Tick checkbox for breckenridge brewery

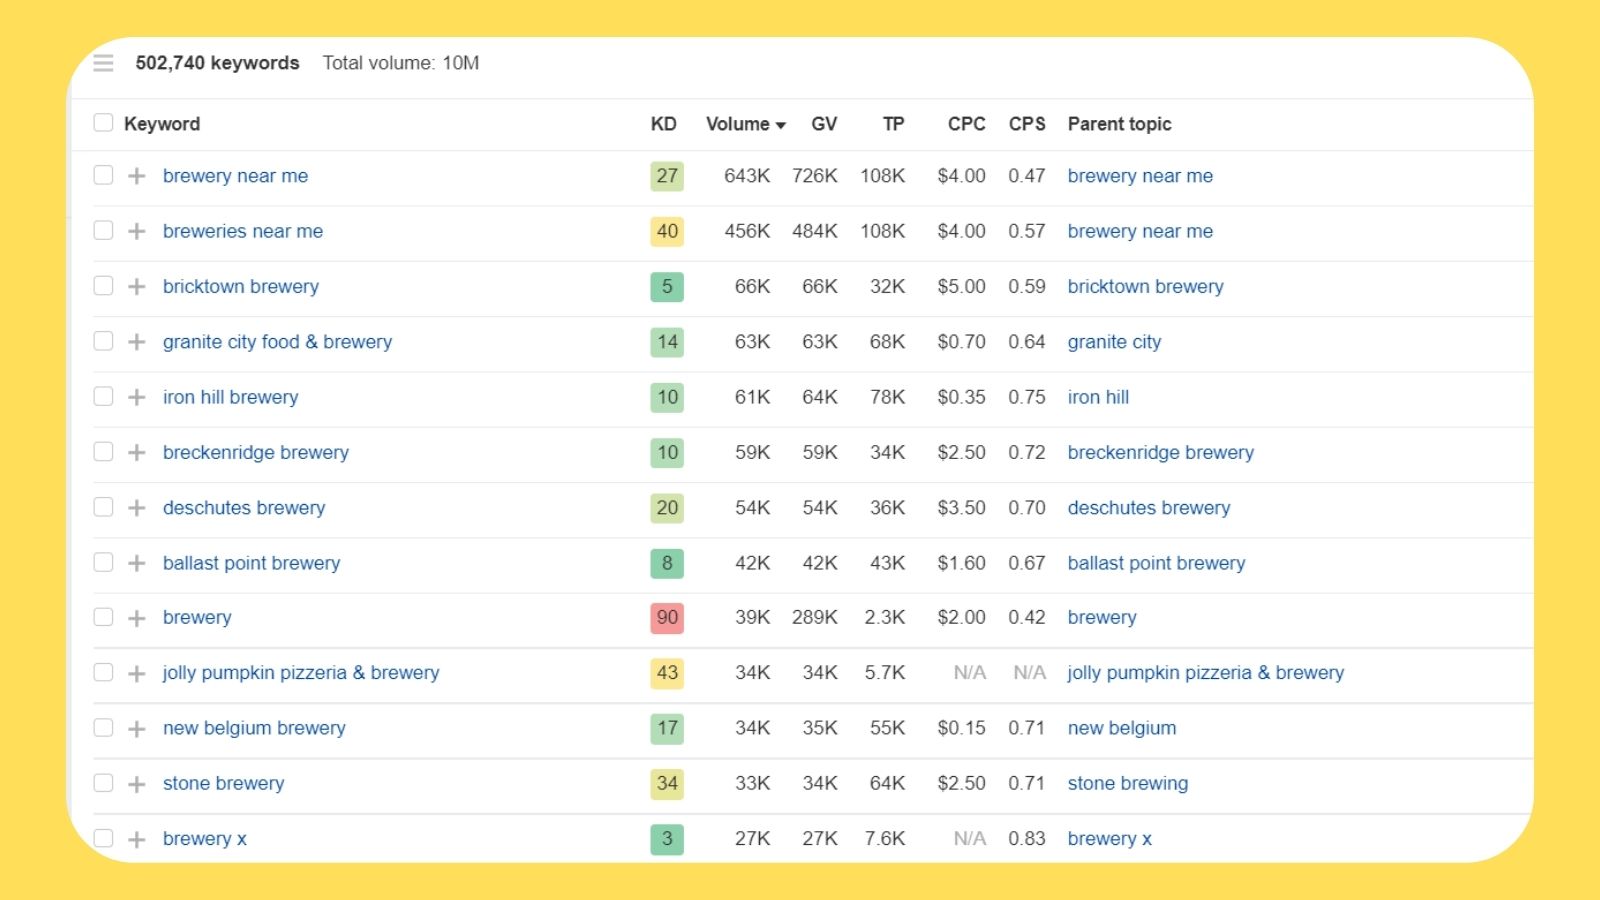(103, 451)
